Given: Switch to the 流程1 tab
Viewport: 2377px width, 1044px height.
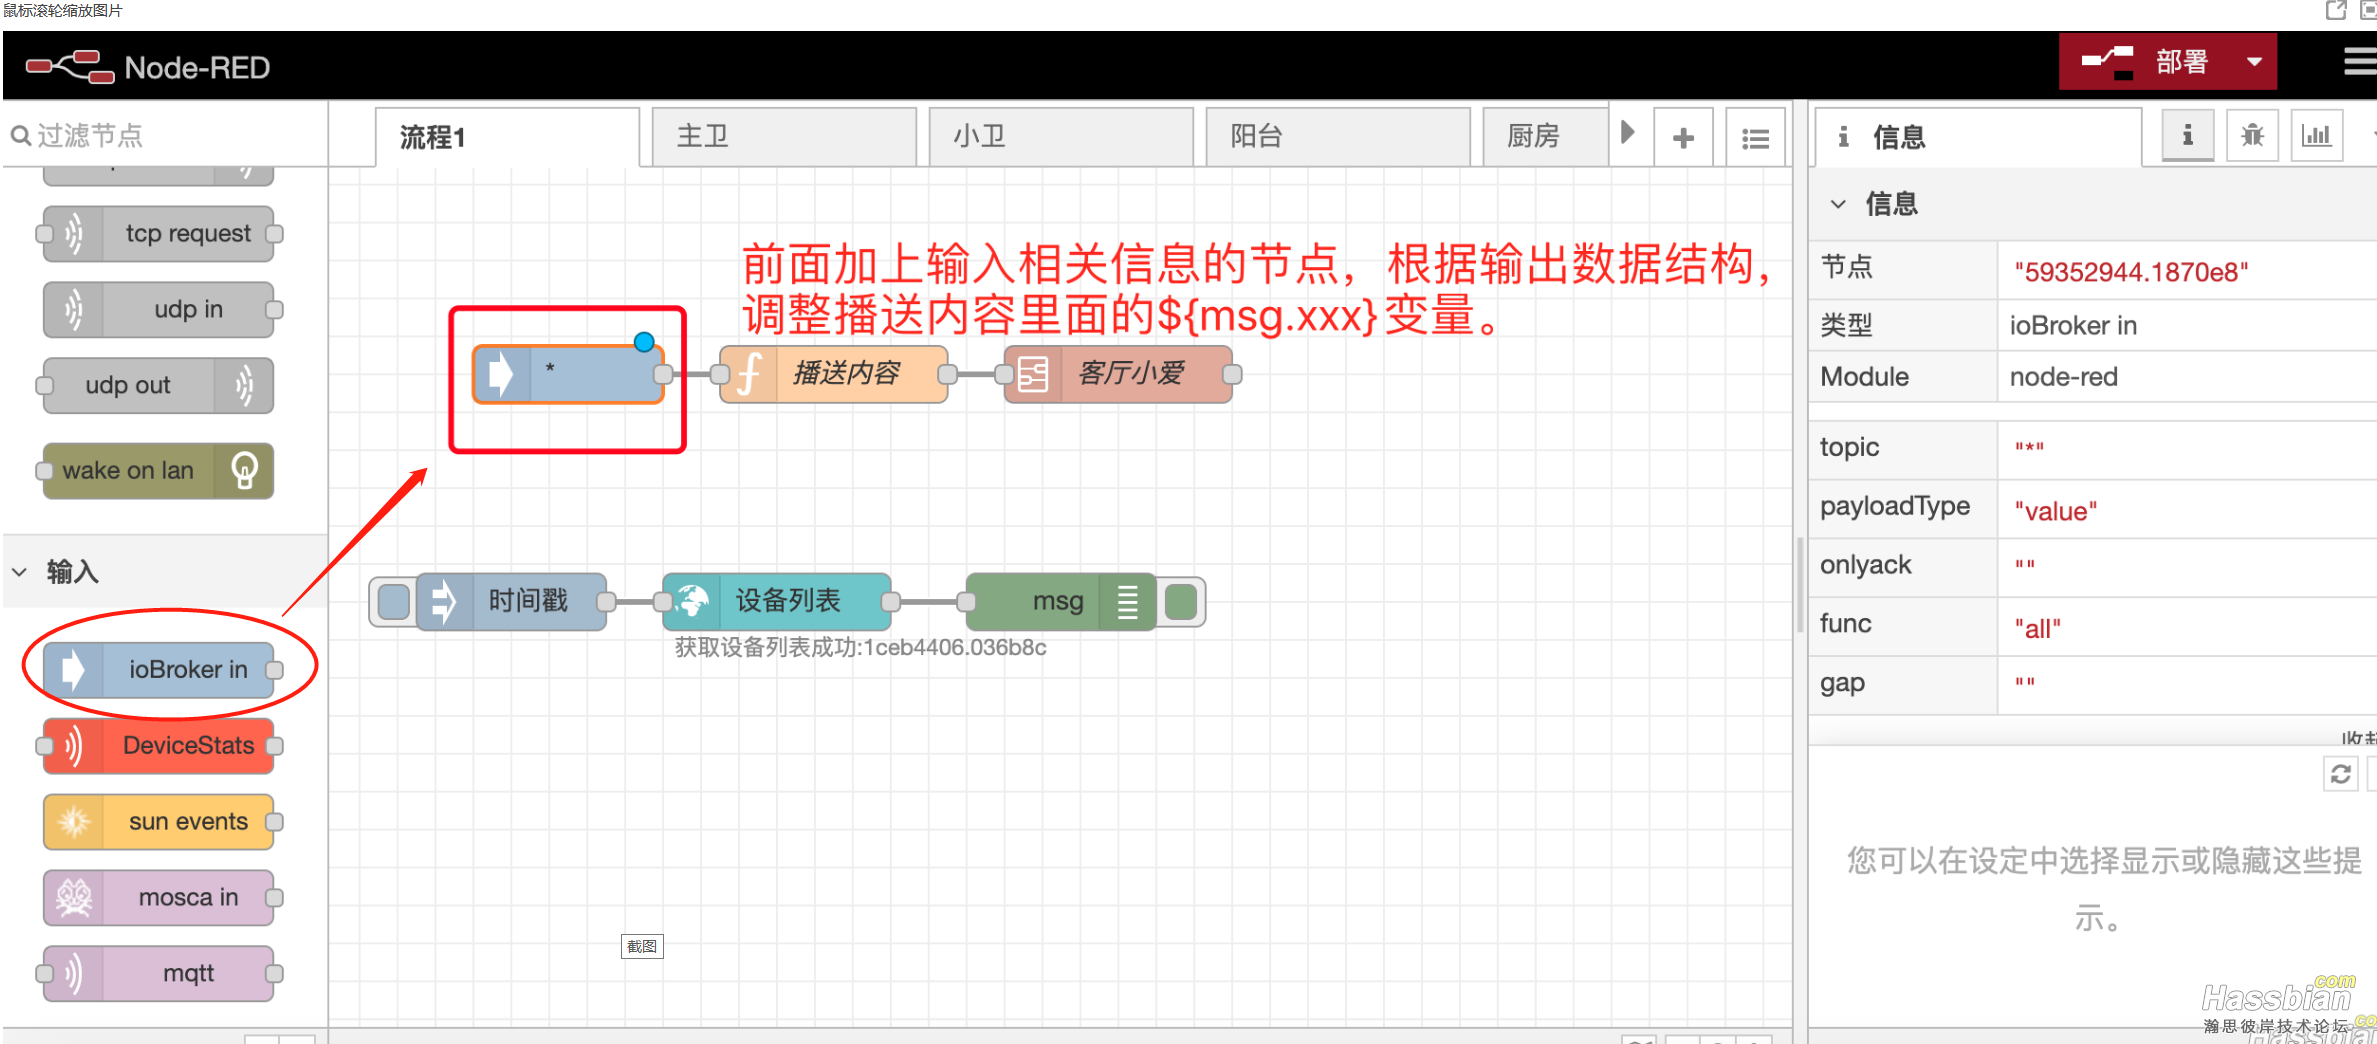Looking at the screenshot, I should tap(507, 137).
